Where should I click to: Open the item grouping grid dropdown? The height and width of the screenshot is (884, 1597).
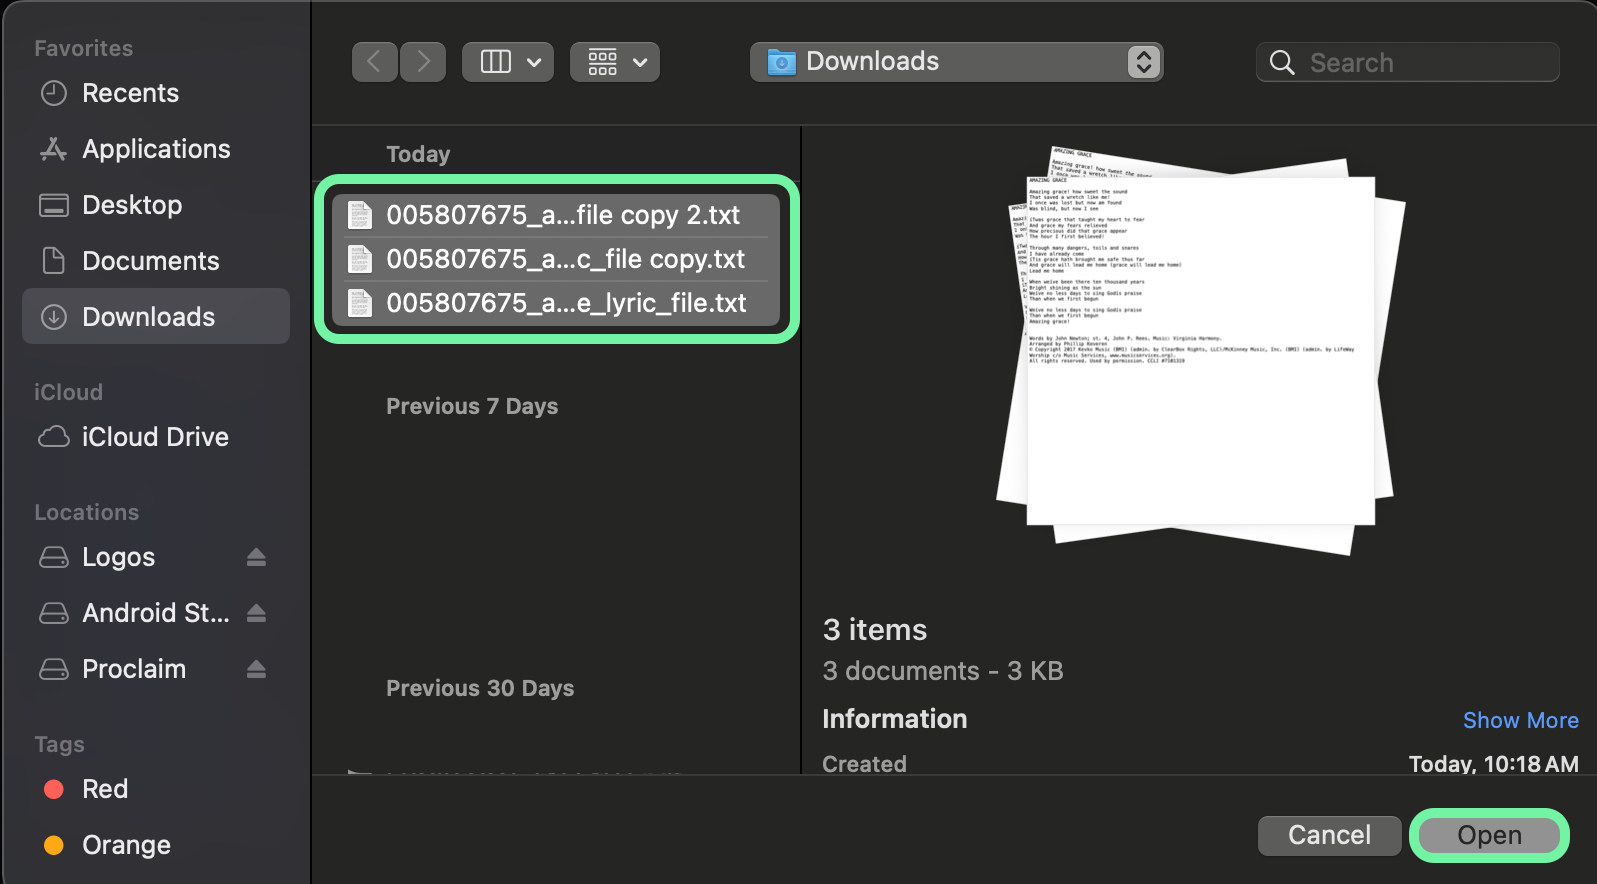tap(615, 62)
